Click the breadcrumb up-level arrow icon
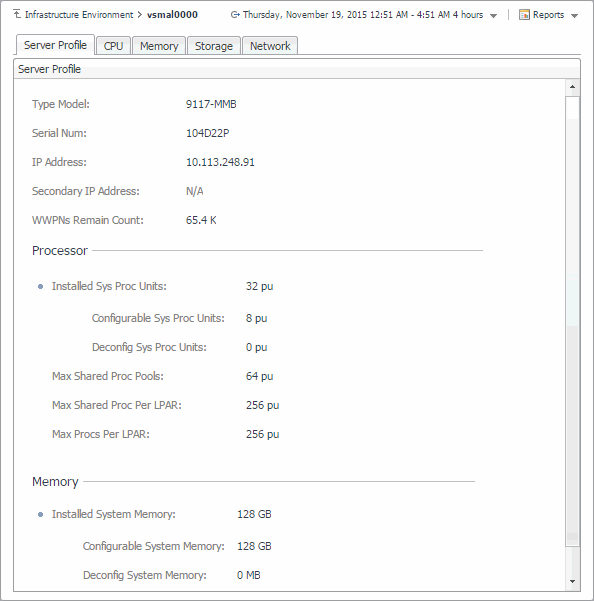The width and height of the screenshot is (594, 601). (17, 14)
